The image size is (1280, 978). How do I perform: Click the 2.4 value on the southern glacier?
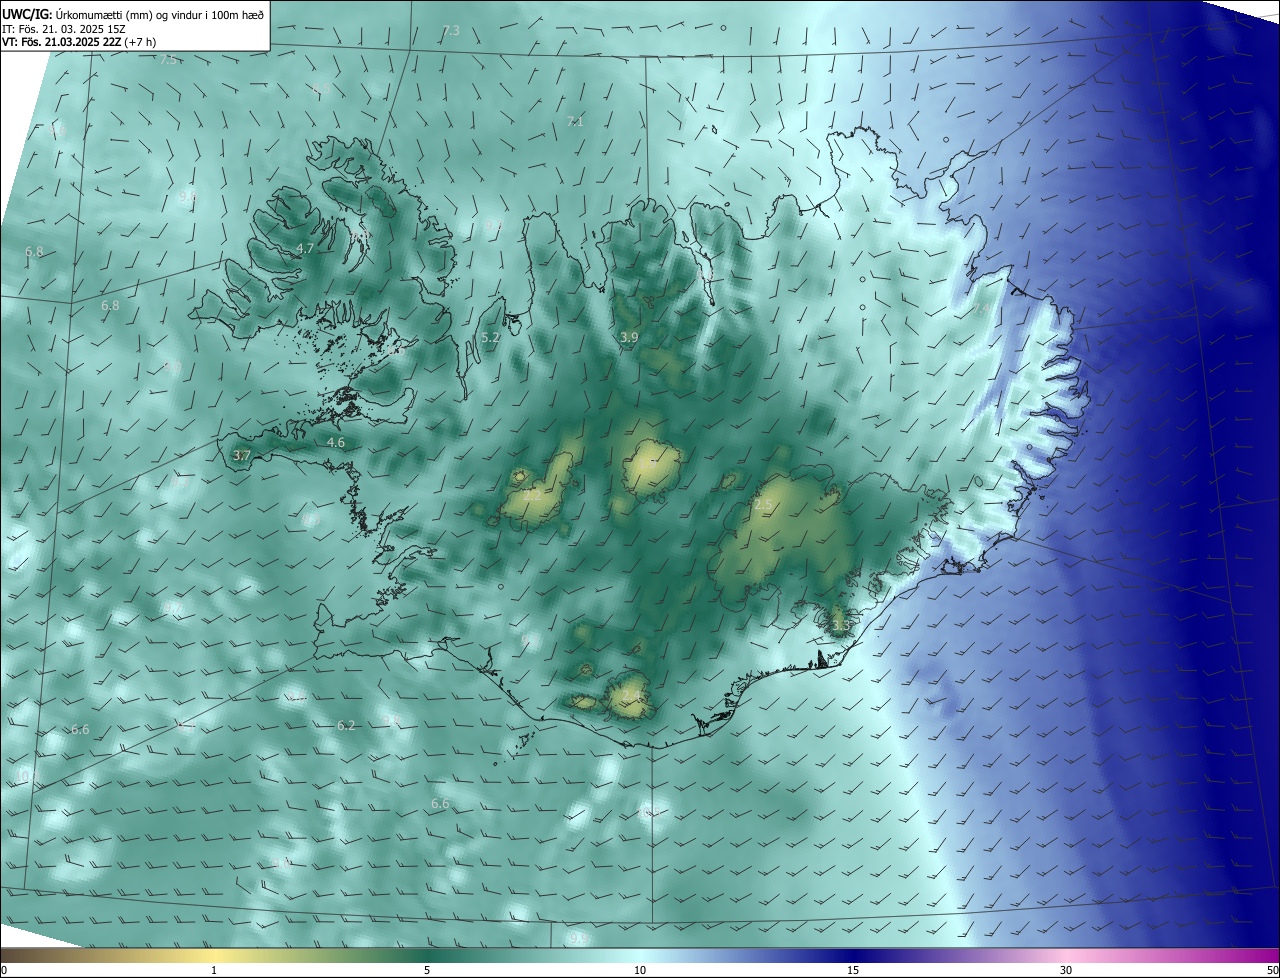[630, 695]
